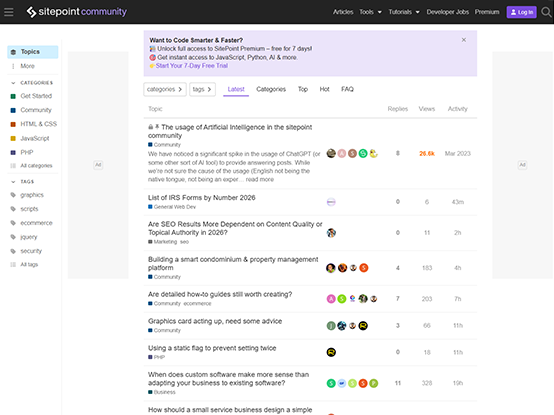This screenshot has width=554, height=415.
Task: Start Your 7-Day Free Trial link
Action: tap(191, 66)
